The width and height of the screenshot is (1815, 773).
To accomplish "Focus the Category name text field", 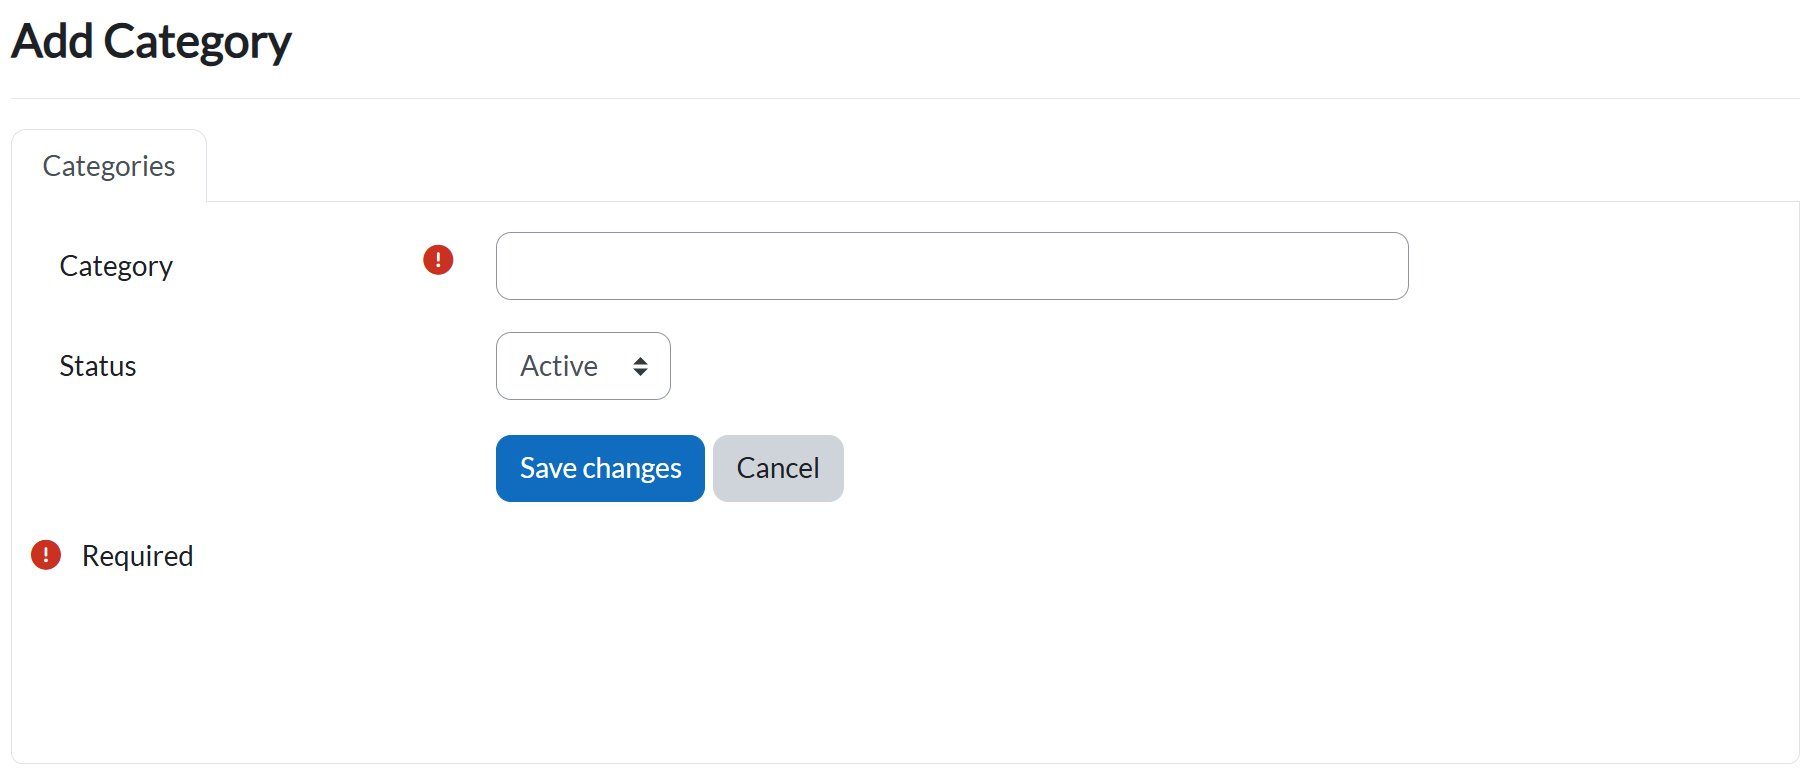I will (952, 266).
